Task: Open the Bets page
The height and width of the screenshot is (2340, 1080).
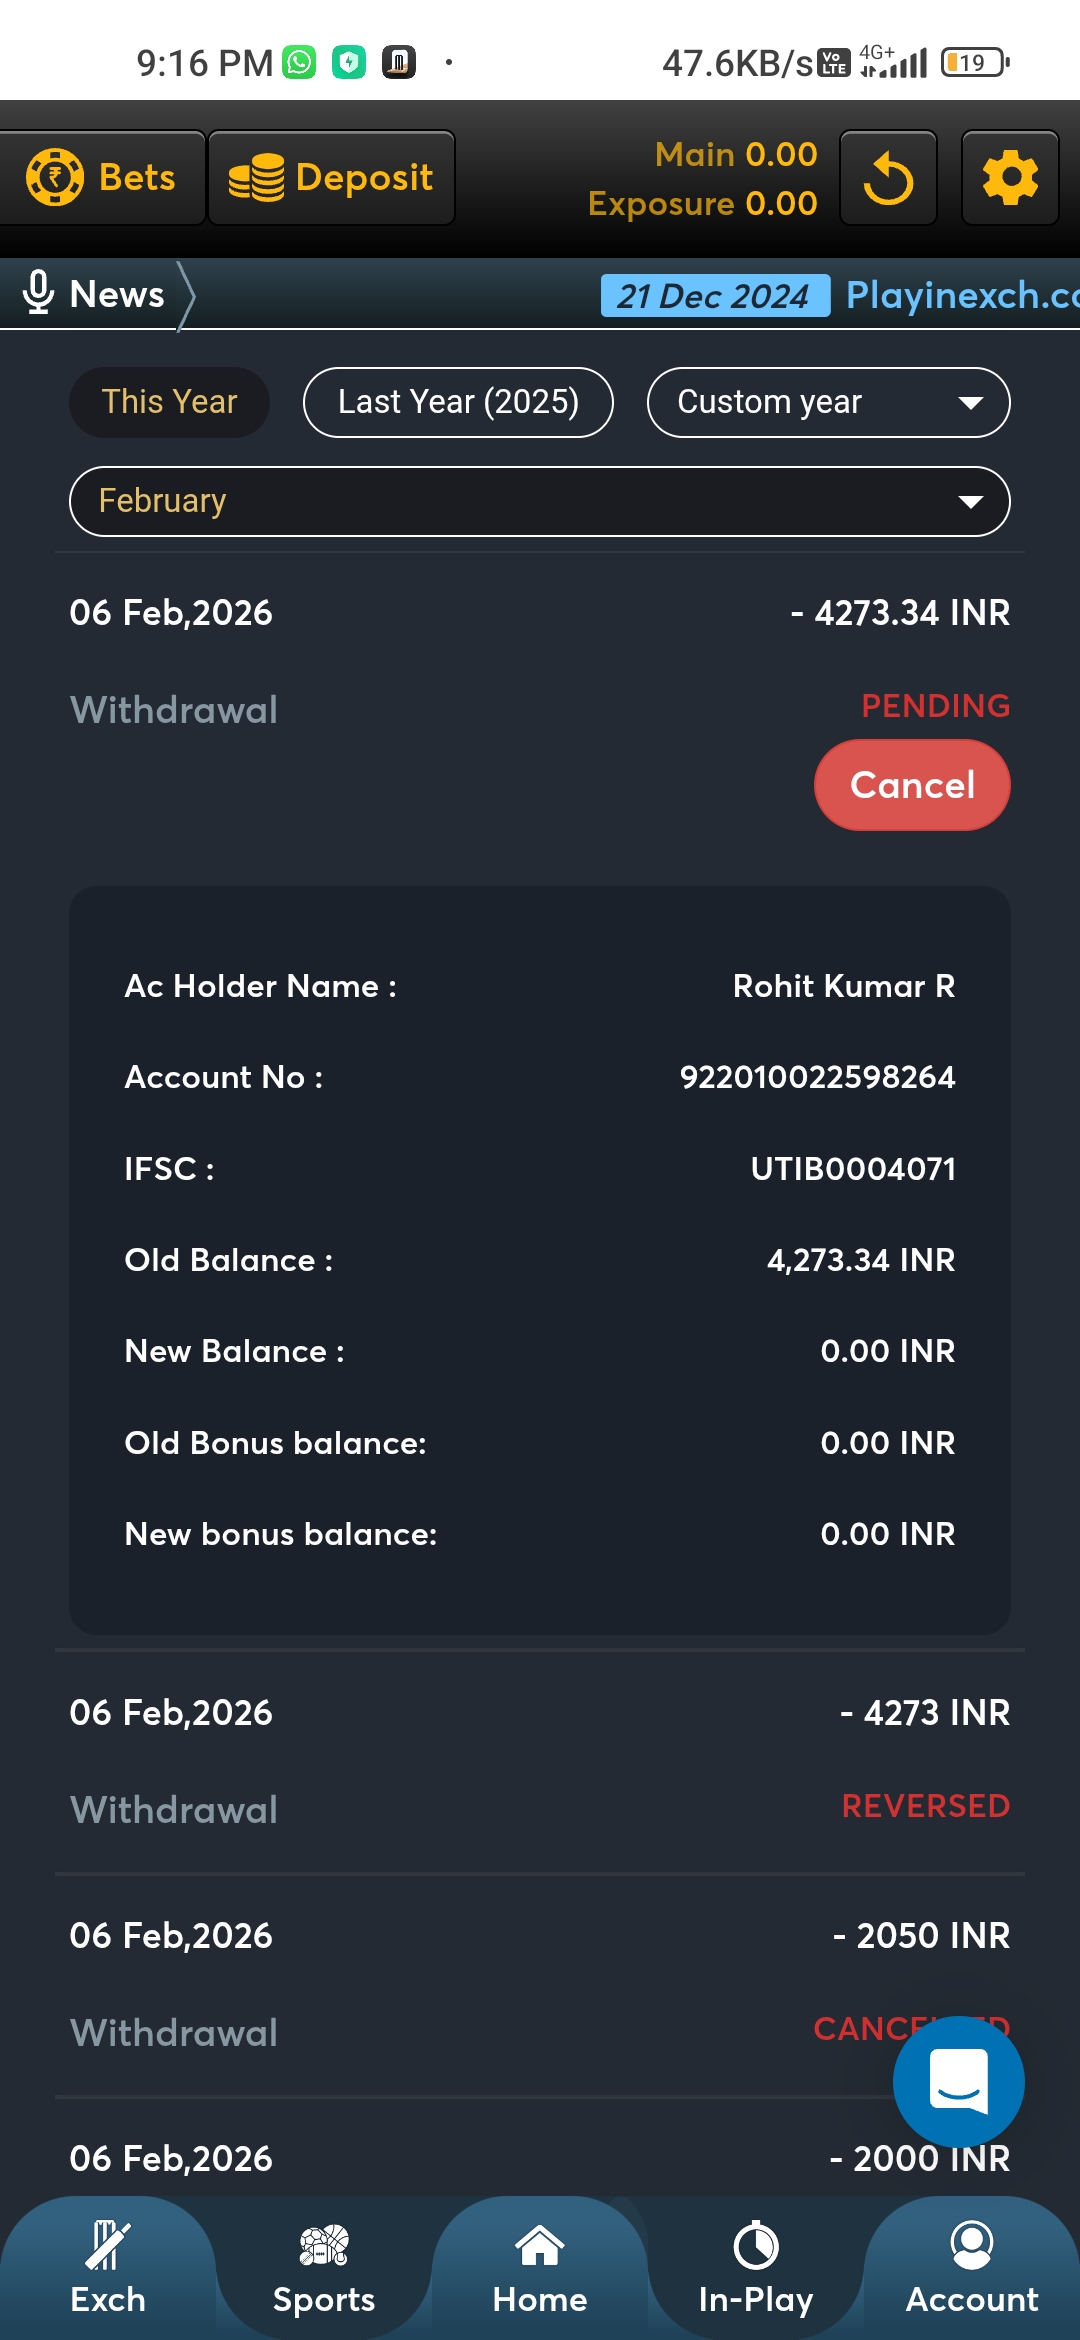Action: click(x=102, y=178)
